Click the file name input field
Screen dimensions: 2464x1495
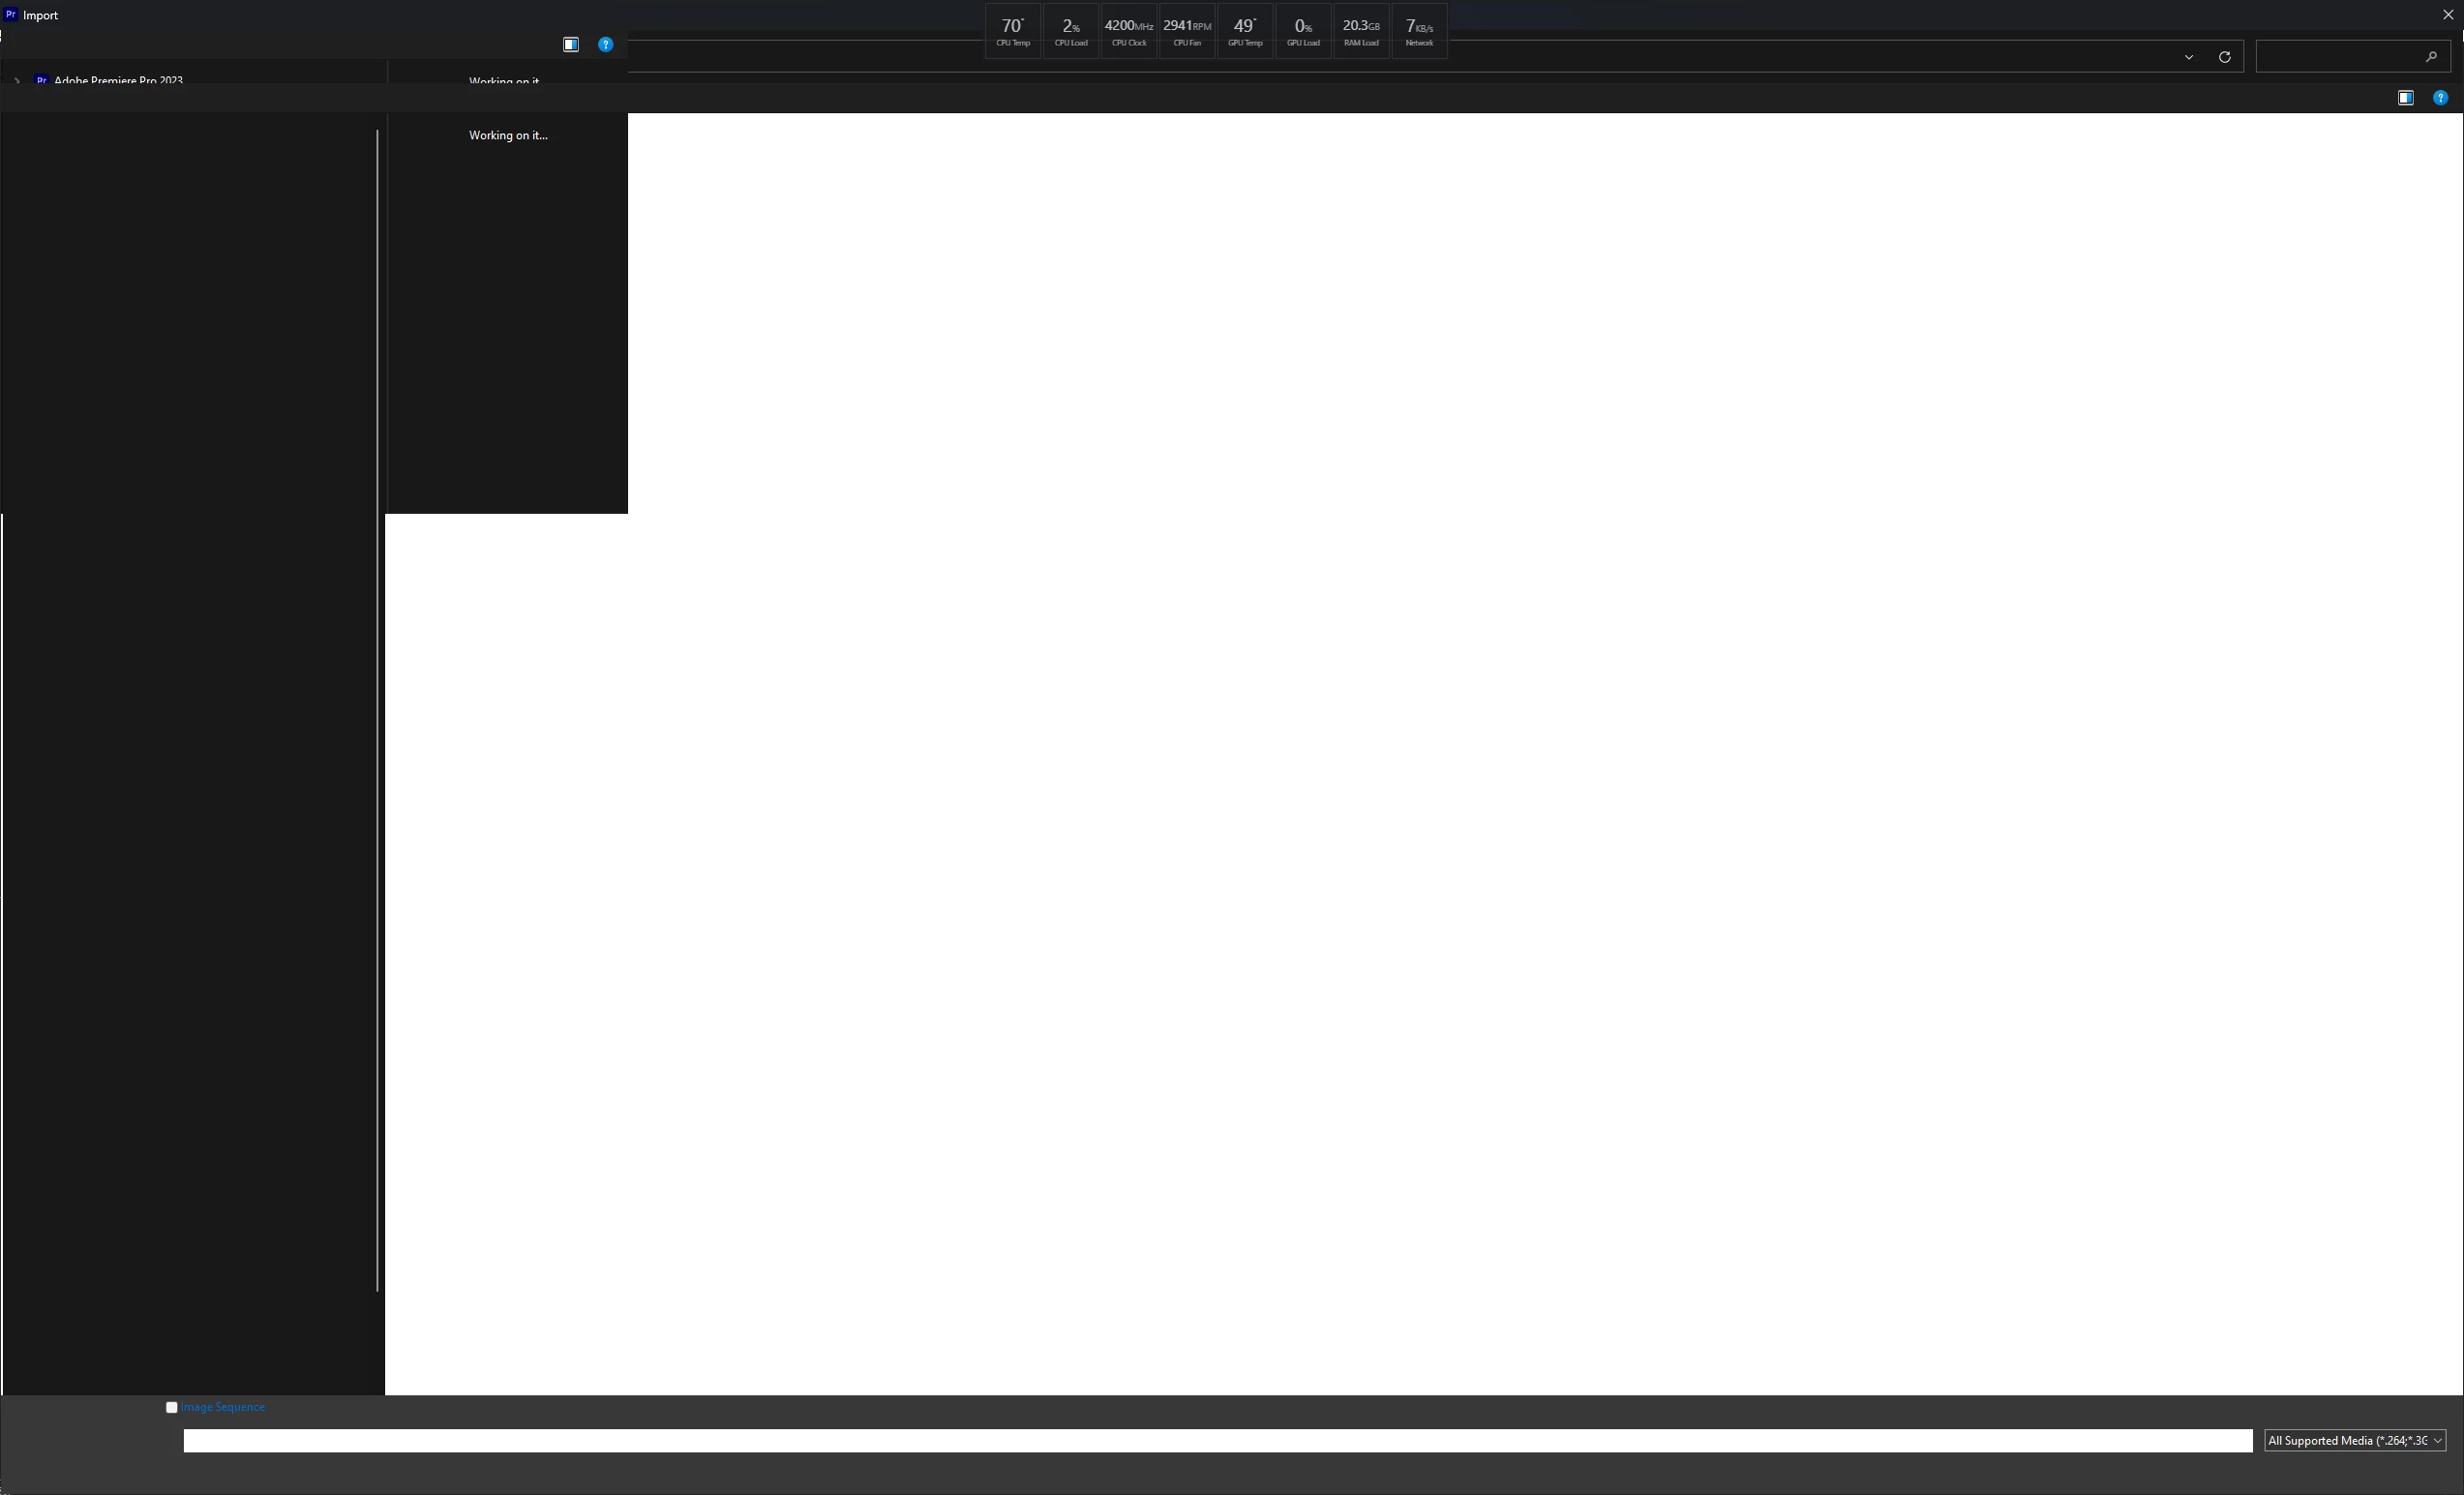pyautogui.click(x=1216, y=1440)
